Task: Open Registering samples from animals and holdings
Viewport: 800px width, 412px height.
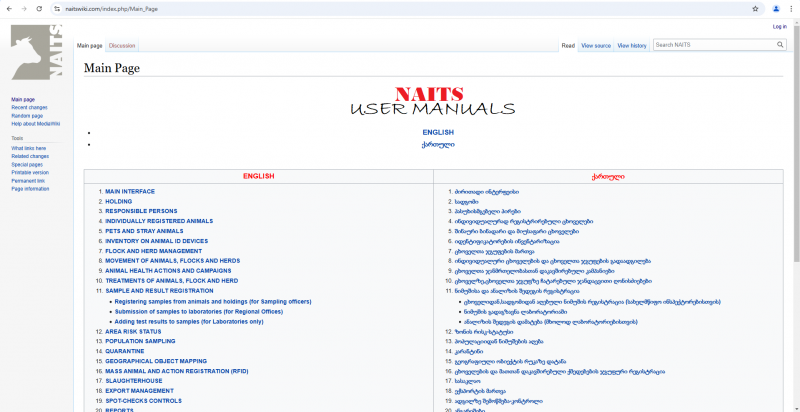Action: coord(213,301)
